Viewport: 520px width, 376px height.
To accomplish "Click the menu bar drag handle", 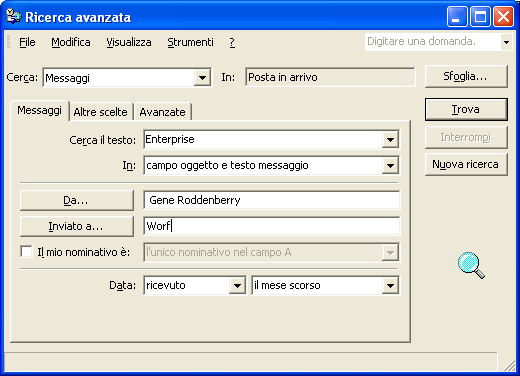I will [9, 42].
